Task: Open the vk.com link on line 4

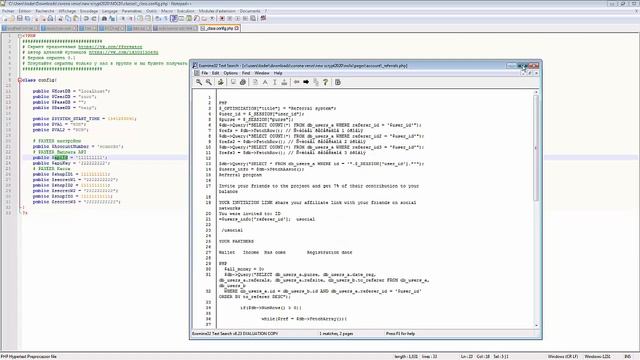Action: coord(123,52)
